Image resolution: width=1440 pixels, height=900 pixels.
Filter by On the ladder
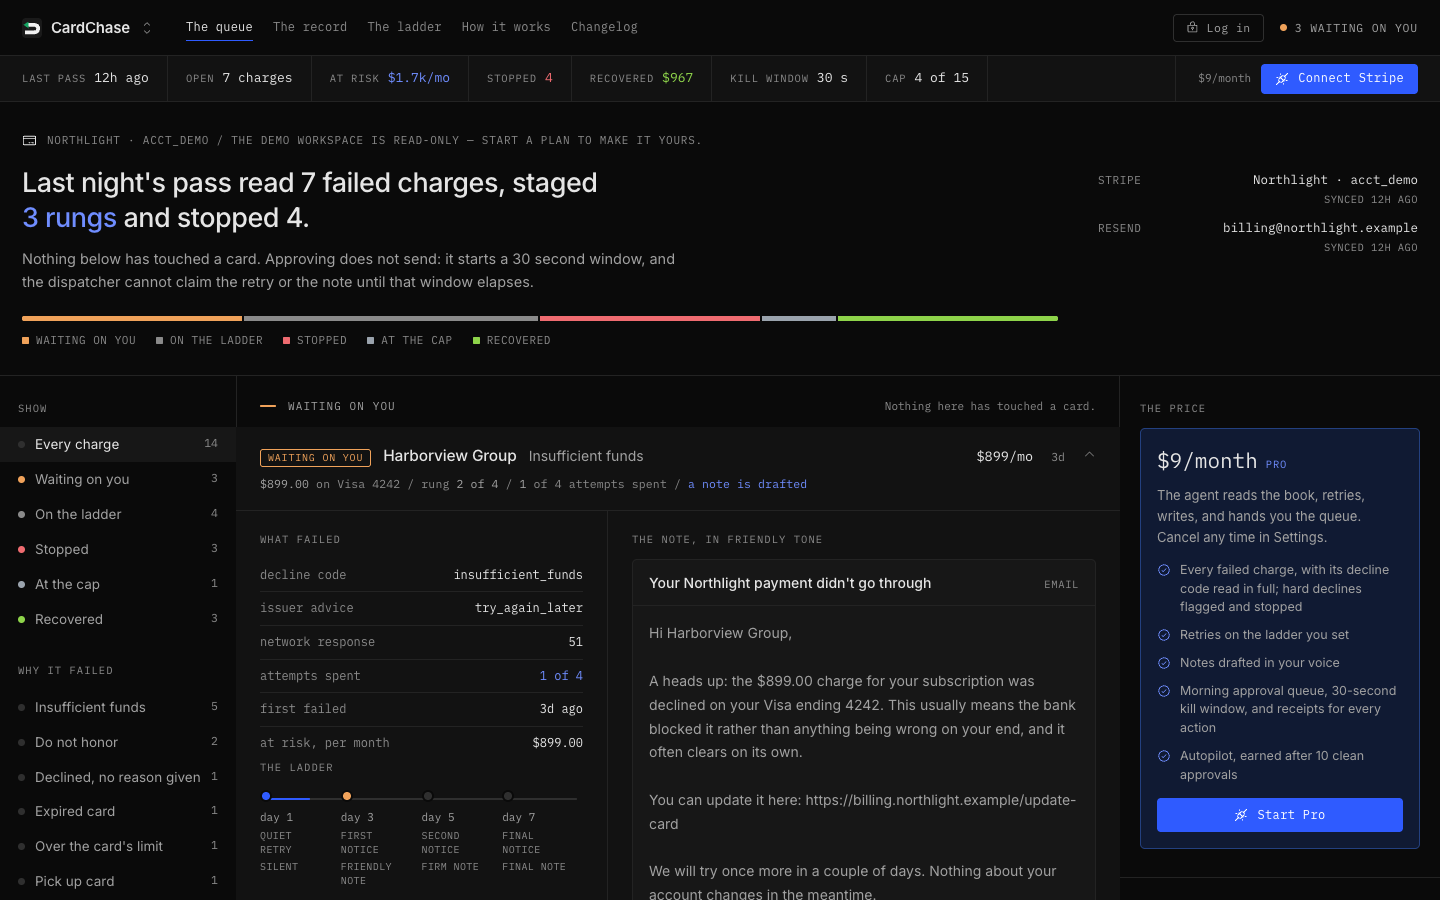(118, 514)
